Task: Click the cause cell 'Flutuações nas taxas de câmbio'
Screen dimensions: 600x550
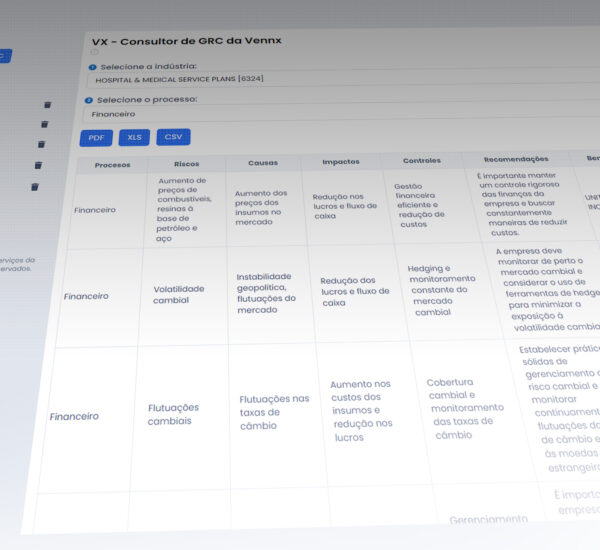Action: [274, 412]
